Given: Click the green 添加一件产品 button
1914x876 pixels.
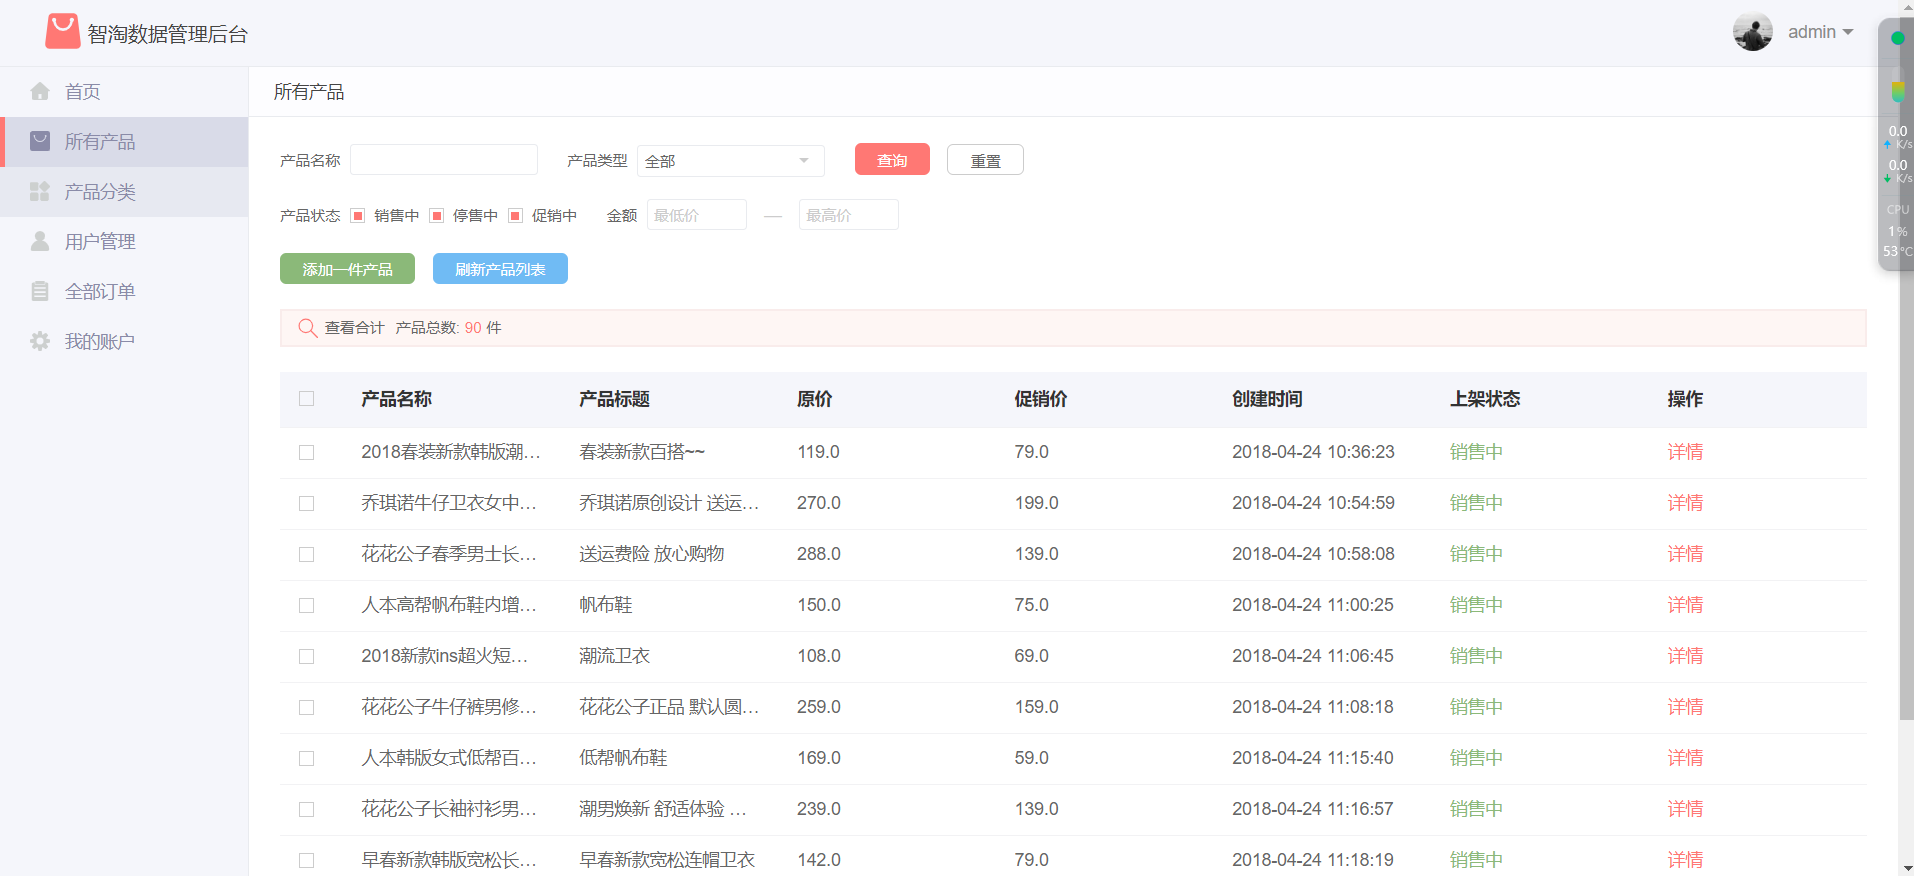Looking at the screenshot, I should [347, 269].
